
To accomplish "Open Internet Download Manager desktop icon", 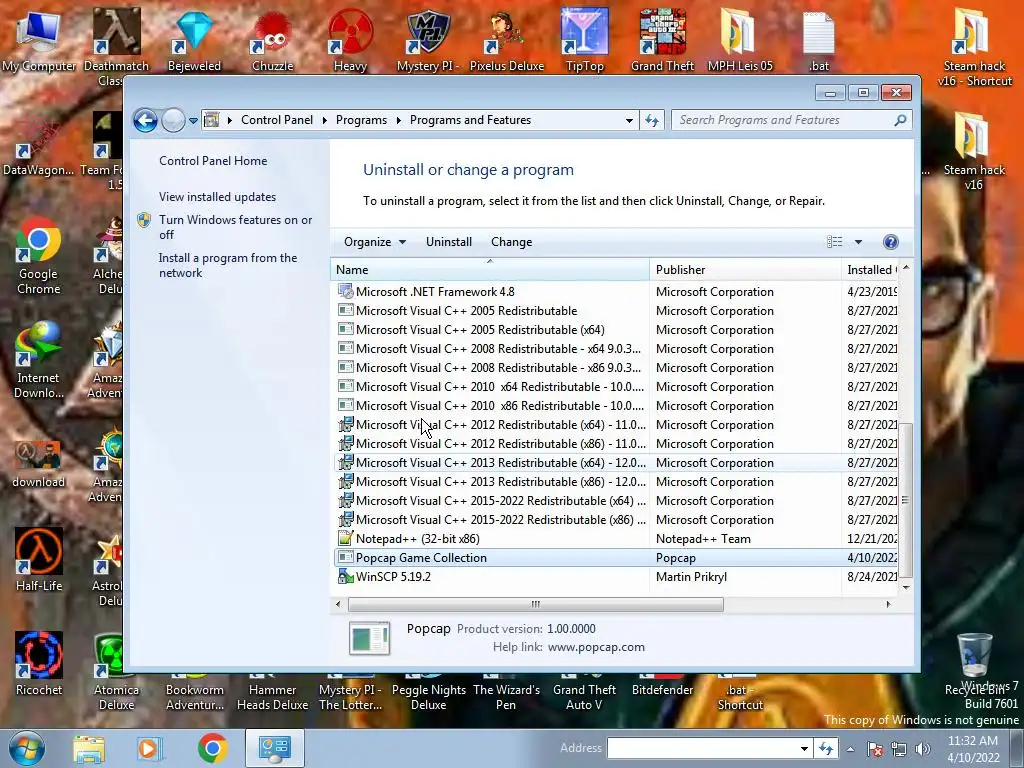I will pos(39,360).
